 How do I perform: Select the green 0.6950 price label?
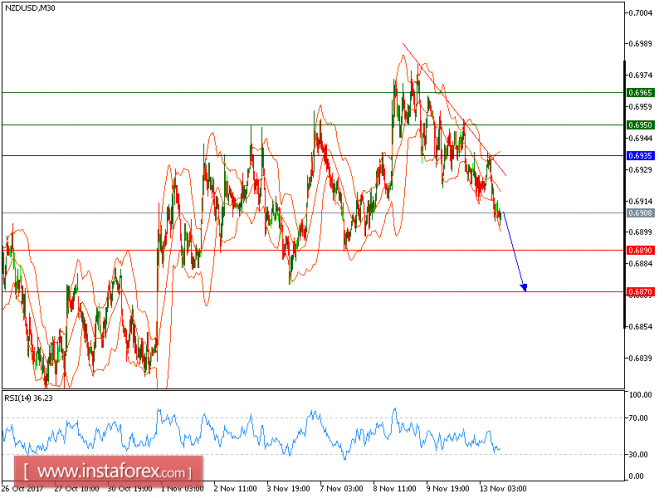pos(640,125)
